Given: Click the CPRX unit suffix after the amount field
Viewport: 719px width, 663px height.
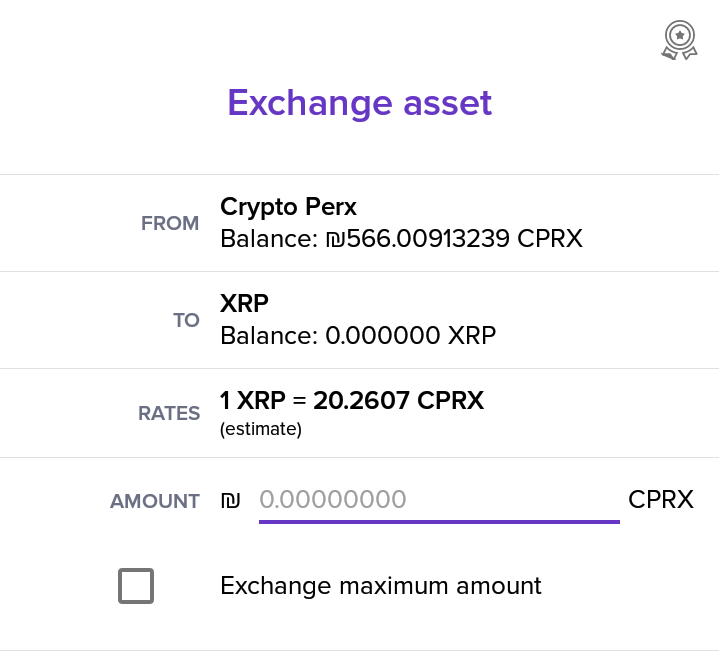Looking at the screenshot, I should click(661, 499).
